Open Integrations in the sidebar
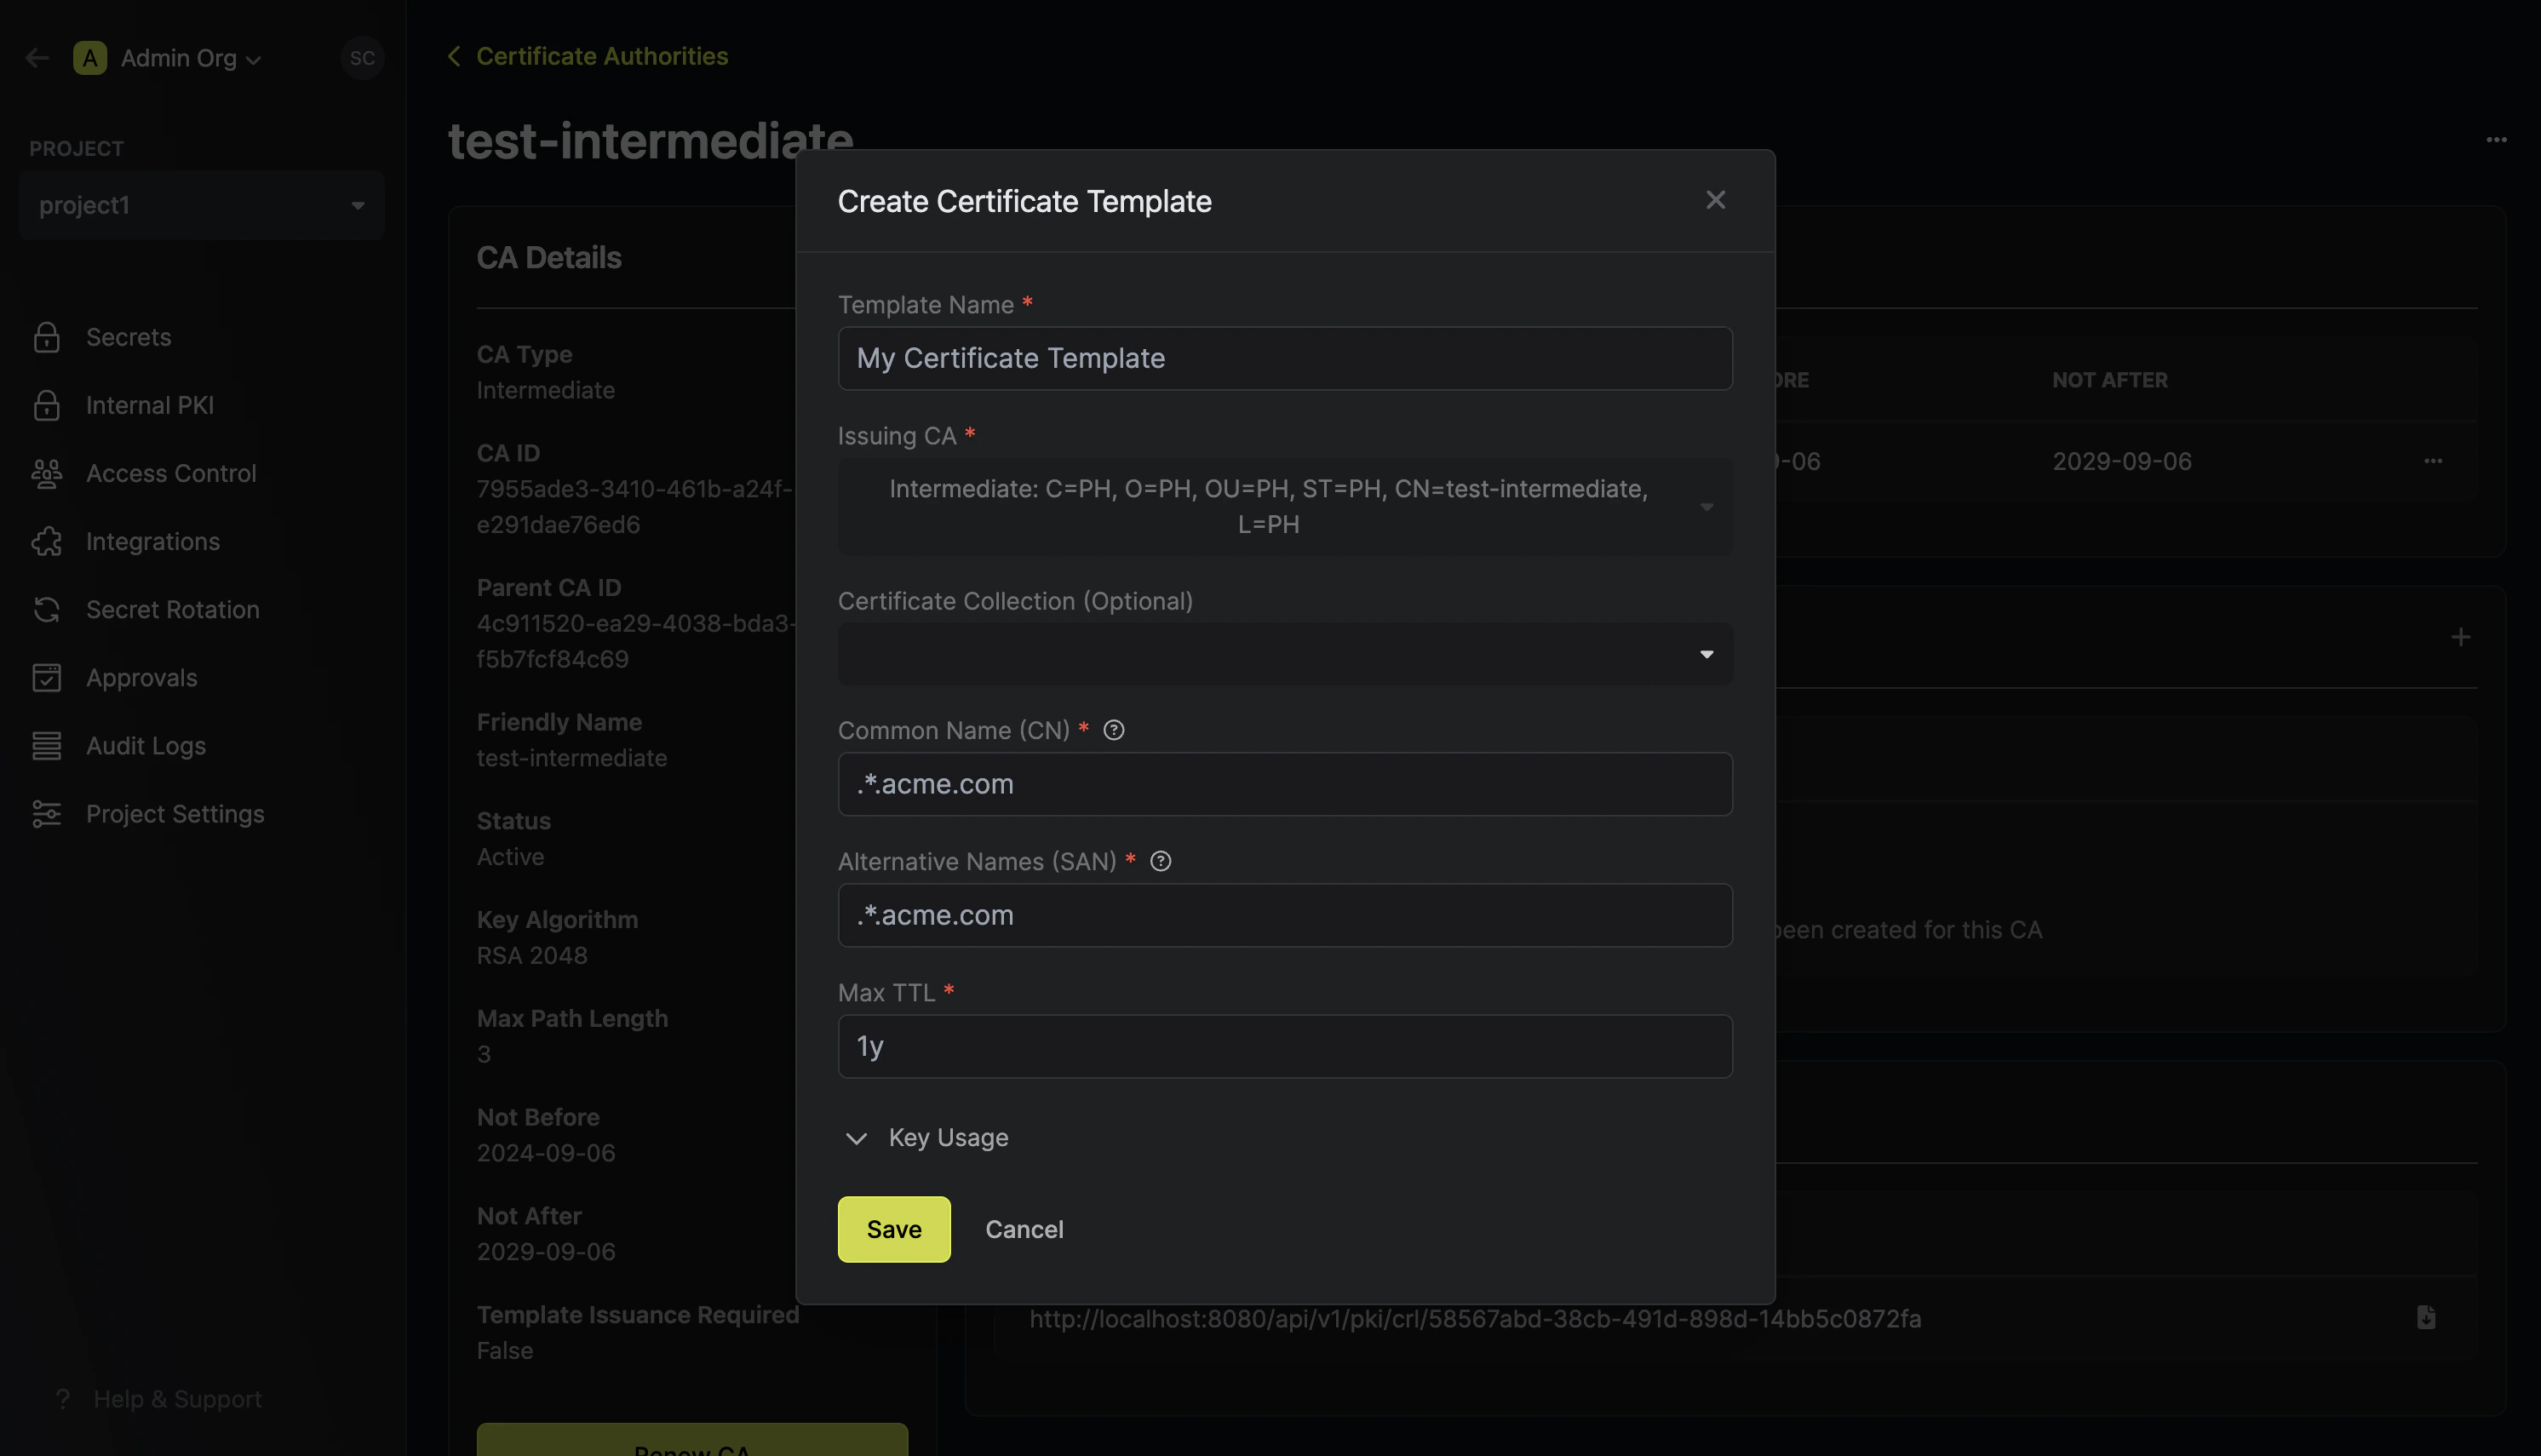This screenshot has height=1456, width=2541. [x=152, y=541]
